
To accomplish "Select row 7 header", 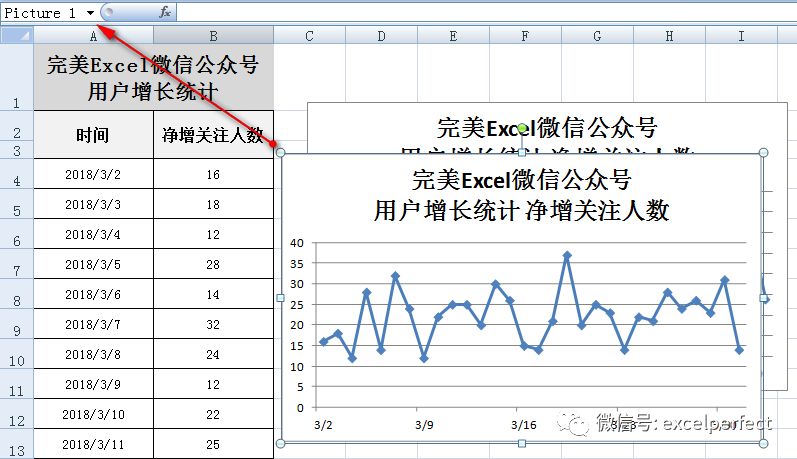I will pos(17,264).
